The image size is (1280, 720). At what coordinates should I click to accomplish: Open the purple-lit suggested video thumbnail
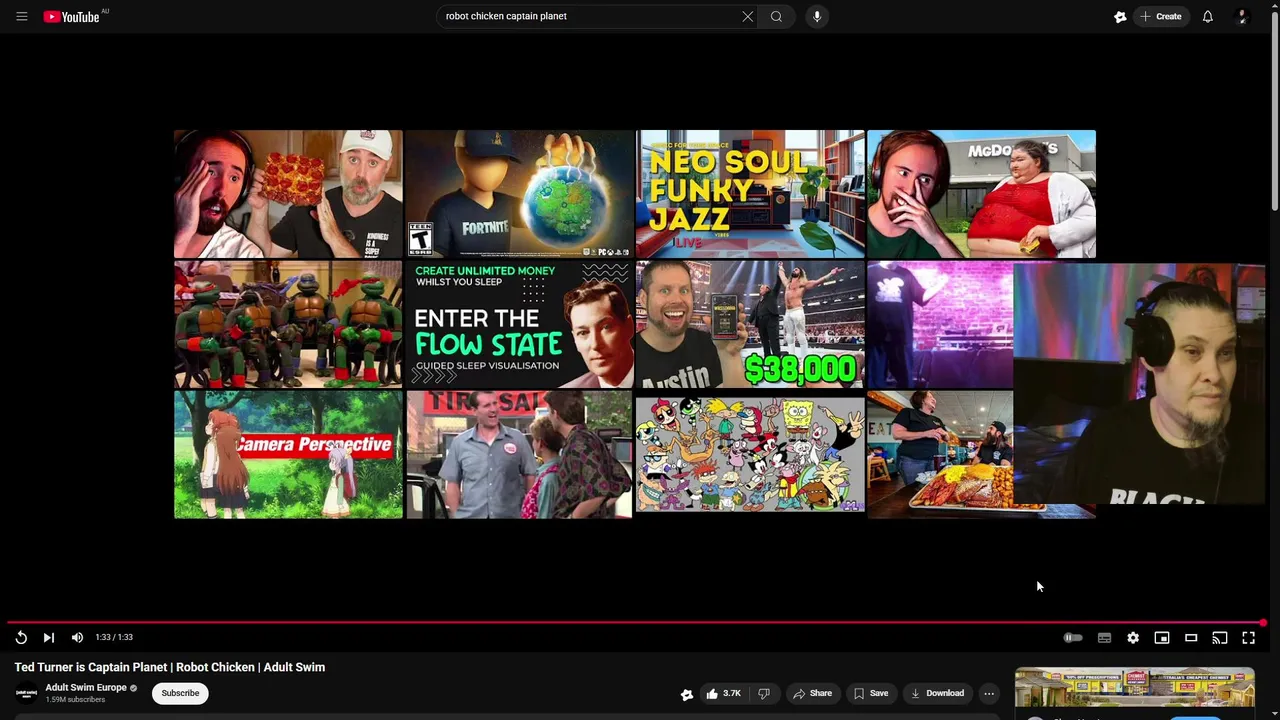[x=940, y=324]
